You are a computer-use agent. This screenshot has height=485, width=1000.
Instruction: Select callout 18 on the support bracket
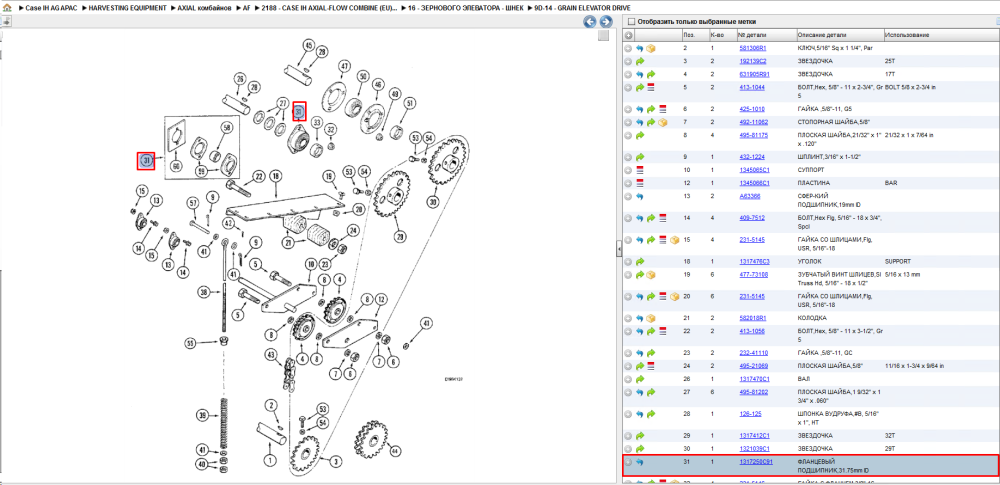(x=276, y=175)
